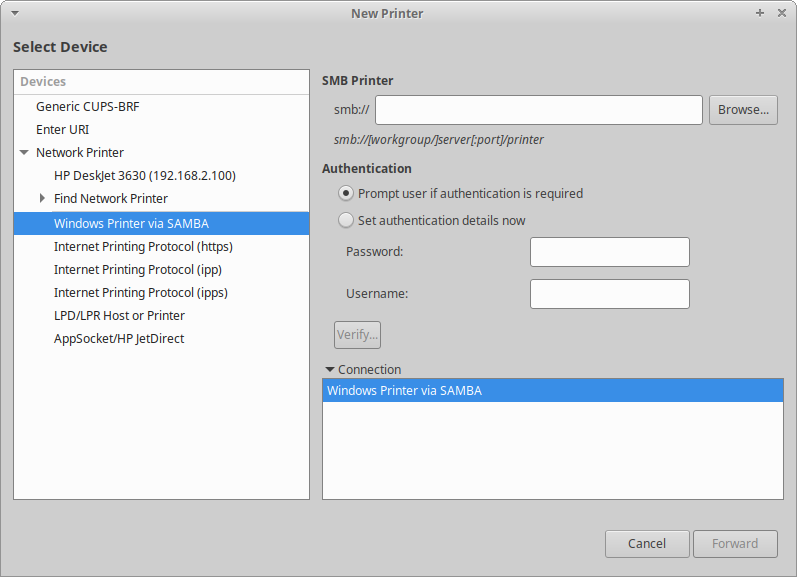Collapse the Connection section

[x=330, y=369]
